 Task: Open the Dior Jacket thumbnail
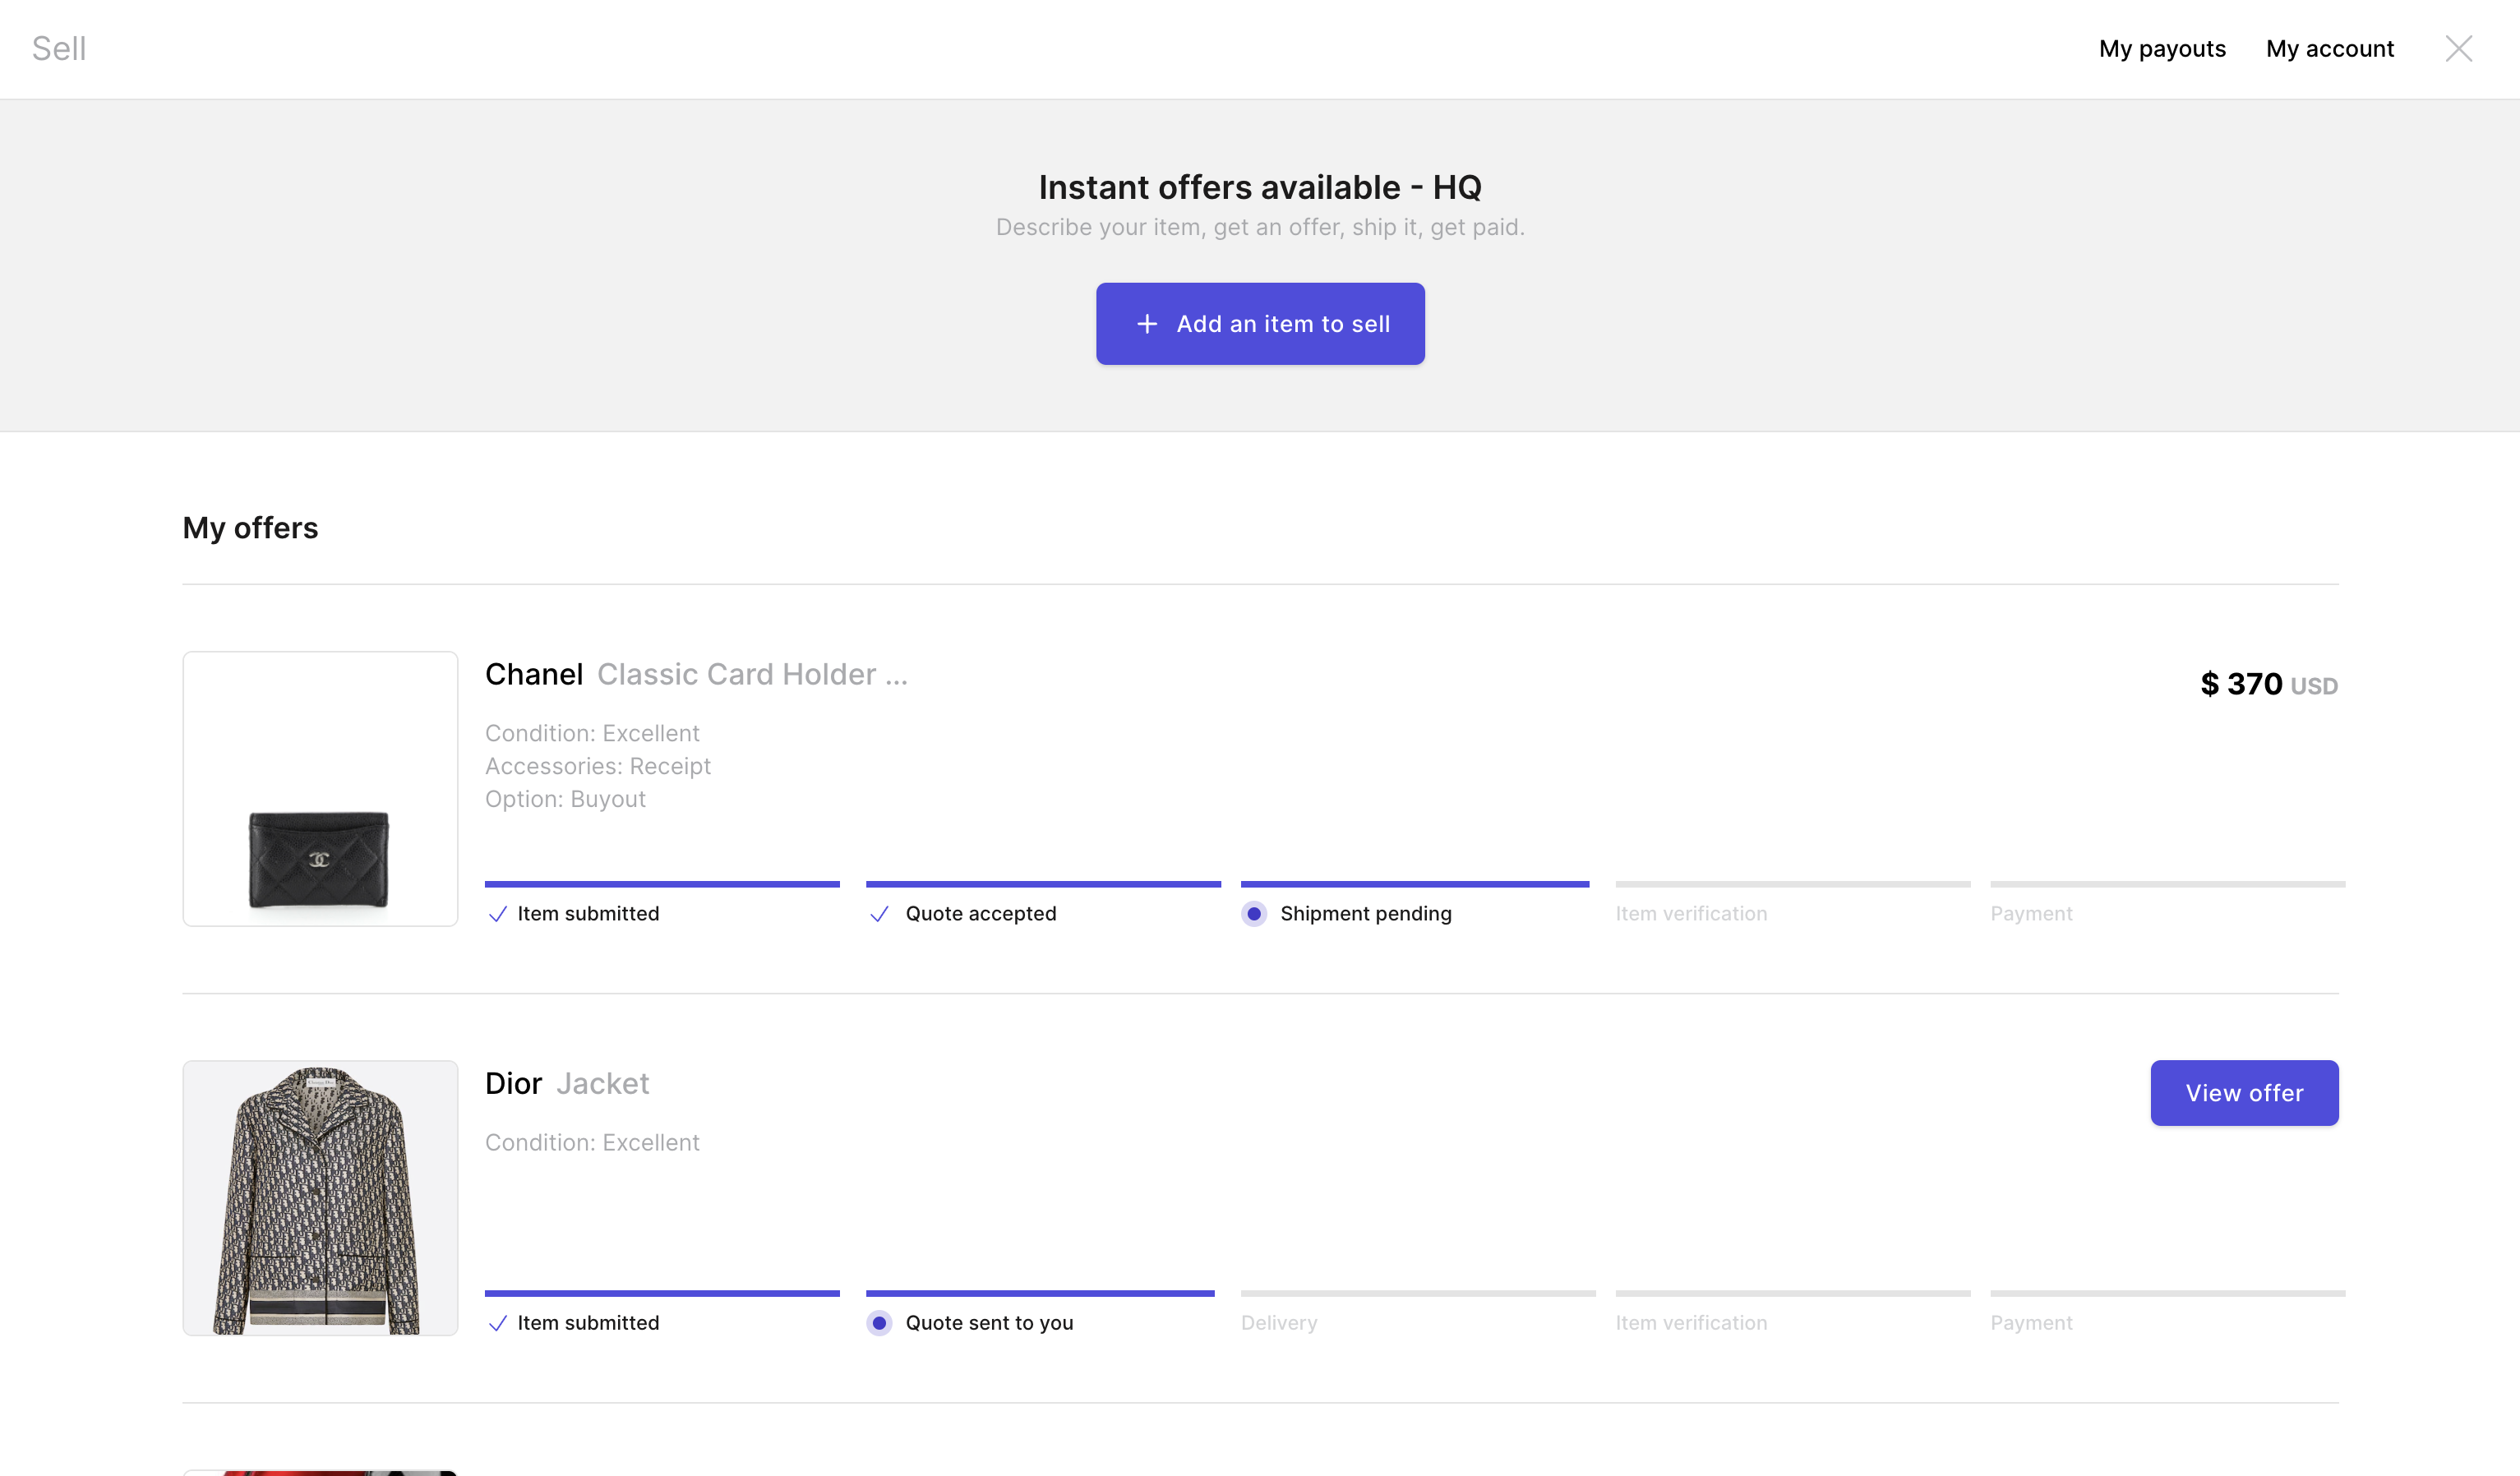coord(320,1198)
